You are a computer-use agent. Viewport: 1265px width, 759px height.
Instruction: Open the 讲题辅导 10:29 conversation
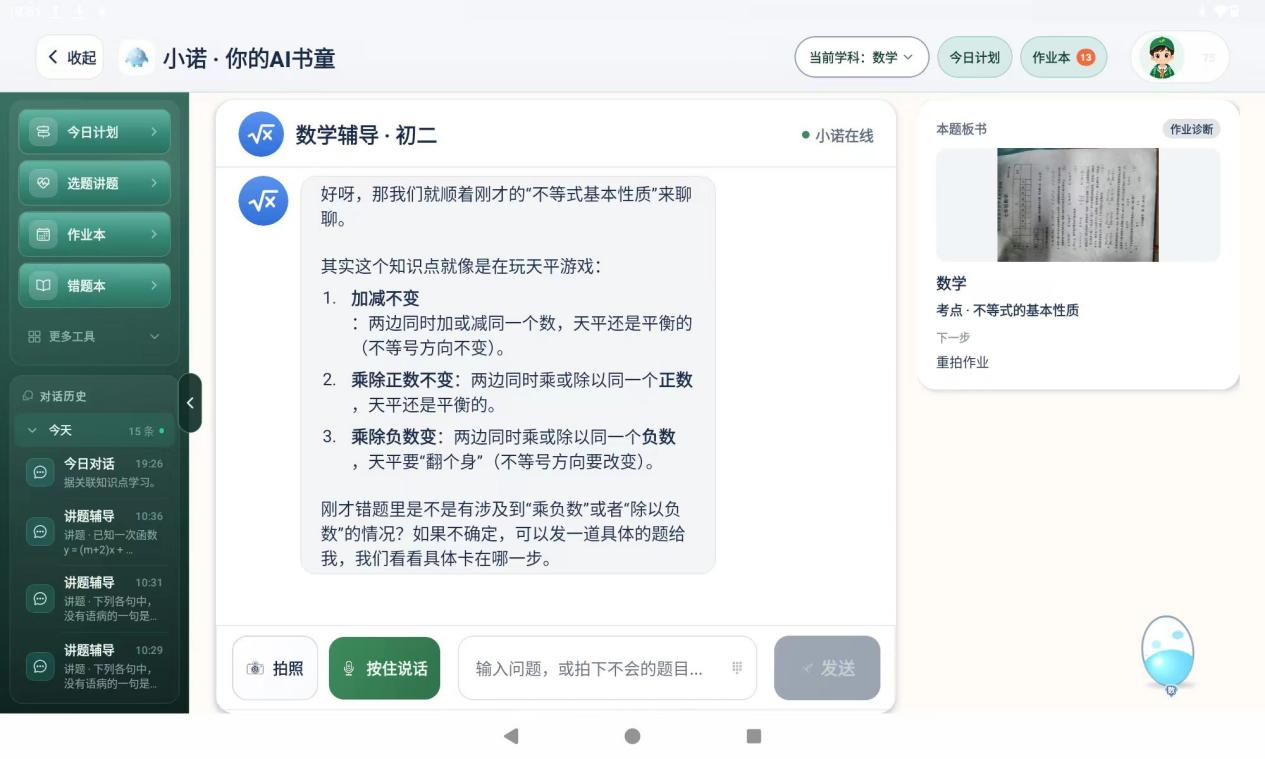[x=94, y=664]
